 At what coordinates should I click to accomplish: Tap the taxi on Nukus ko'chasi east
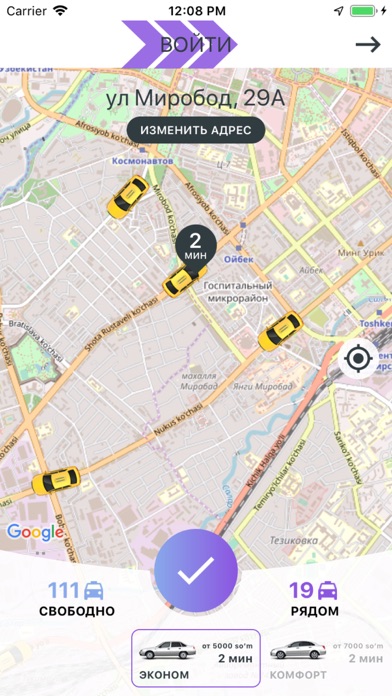tap(280, 331)
